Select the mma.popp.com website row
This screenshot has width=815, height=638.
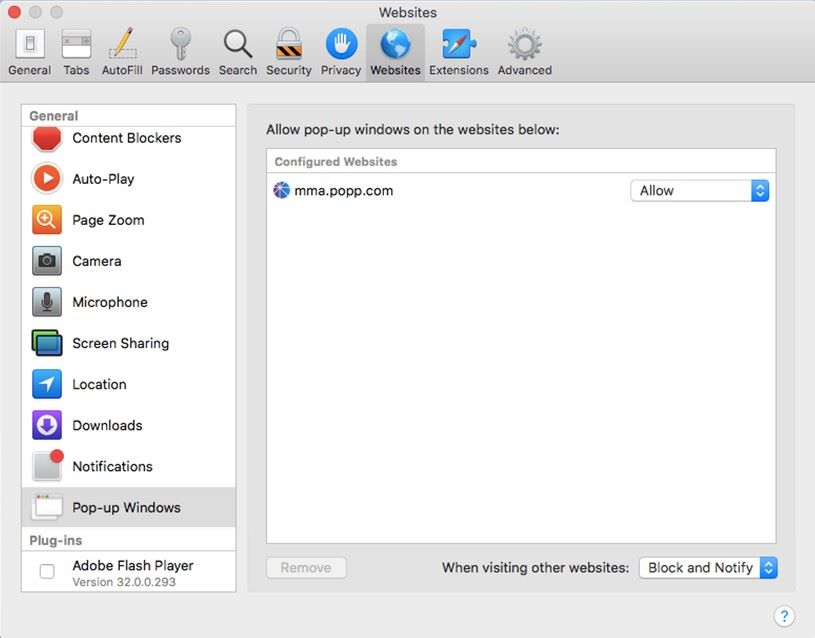(521, 191)
